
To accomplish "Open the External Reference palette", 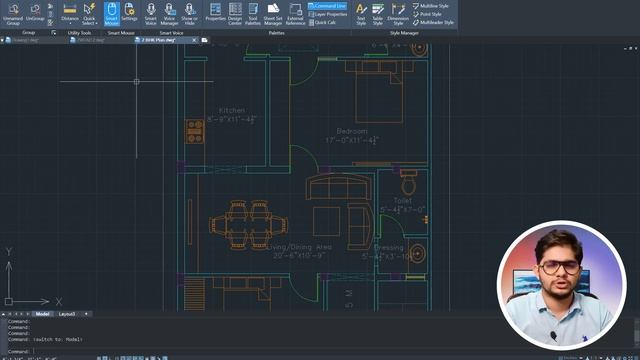I will 296,14.
